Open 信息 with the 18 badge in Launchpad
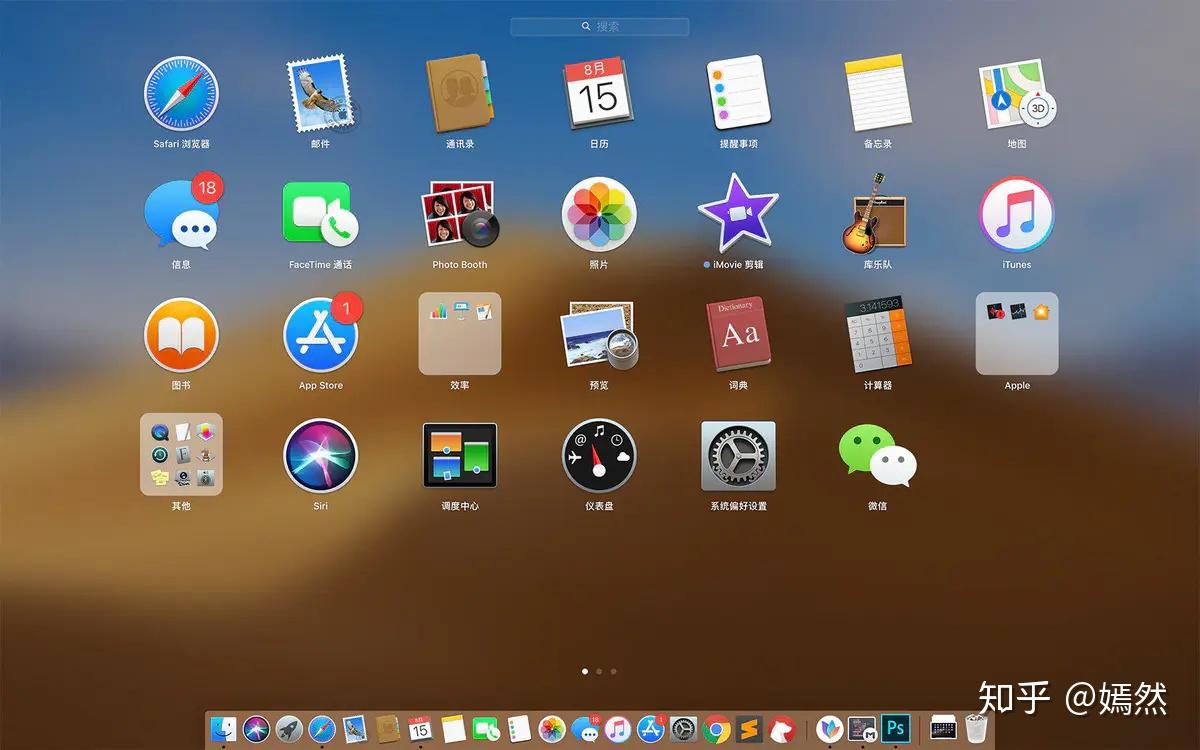 (181, 214)
